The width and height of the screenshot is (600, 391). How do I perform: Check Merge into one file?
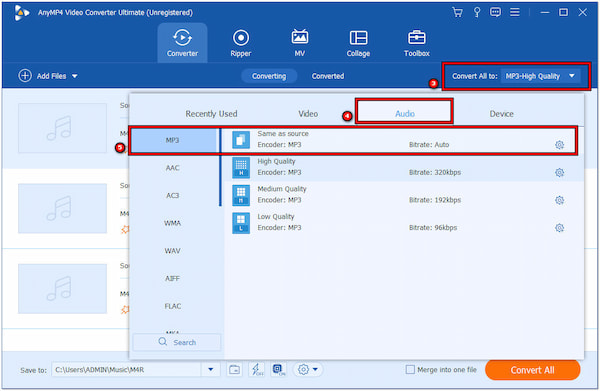[410, 370]
